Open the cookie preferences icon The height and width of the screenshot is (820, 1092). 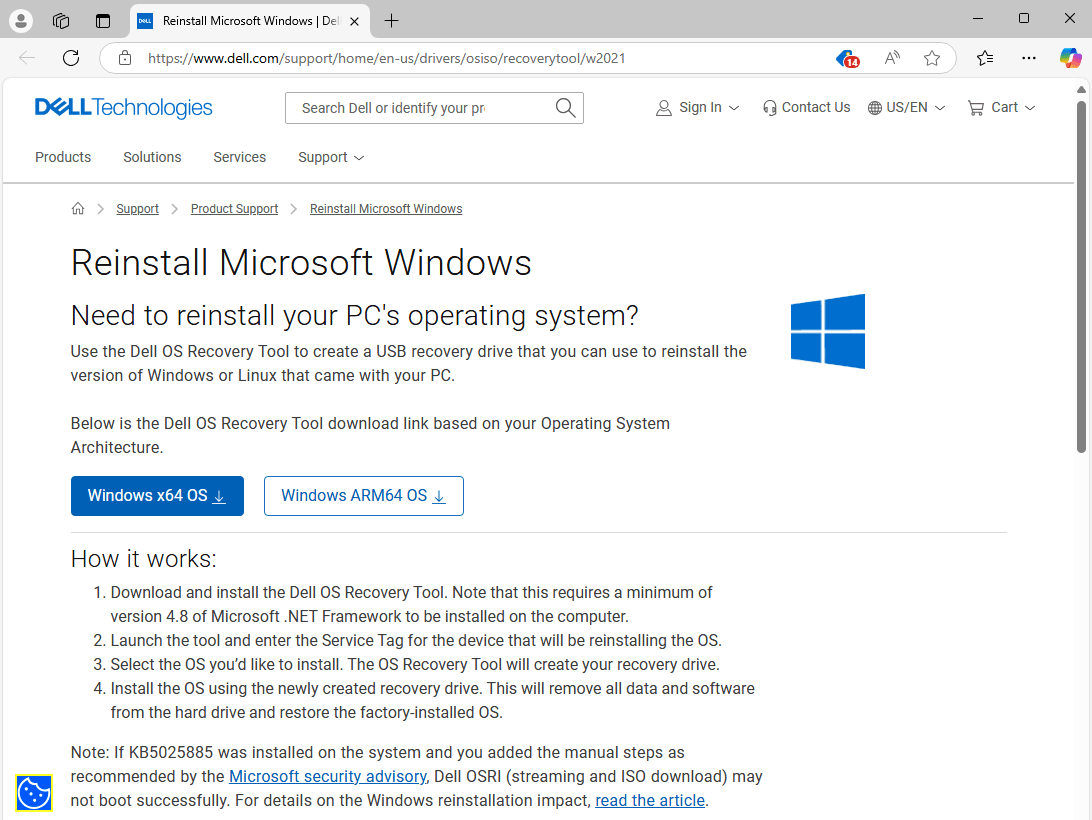[34, 793]
